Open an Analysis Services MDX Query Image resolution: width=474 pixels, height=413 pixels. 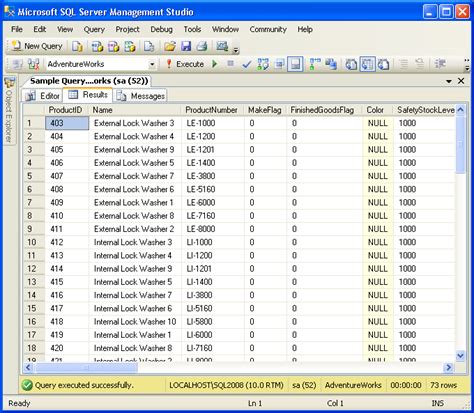pos(97,47)
